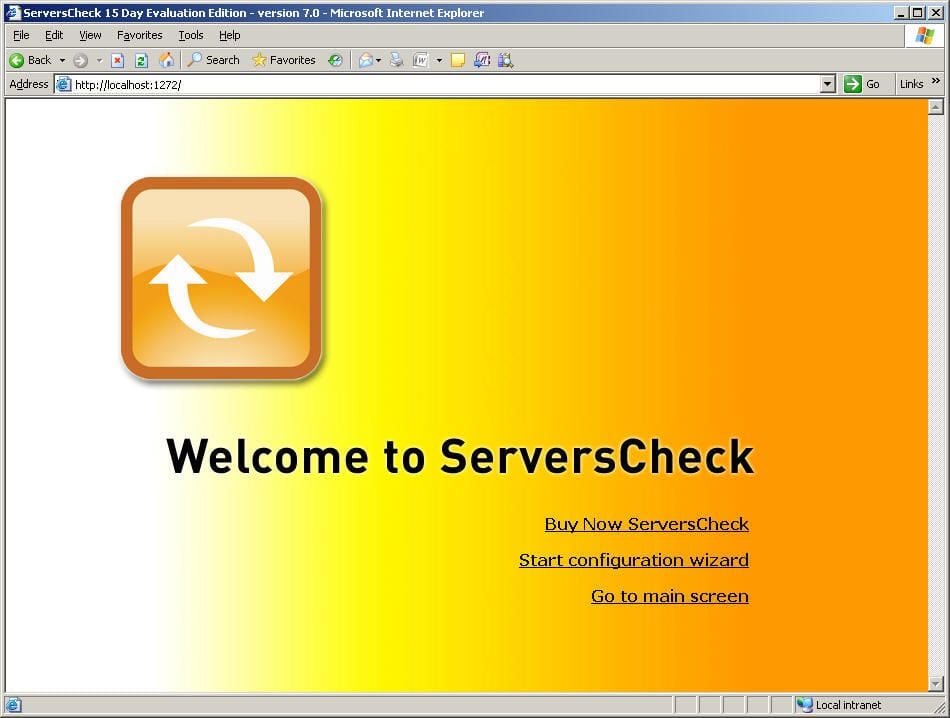Click the Links toolbar label
This screenshot has height=718, width=950.
911,84
